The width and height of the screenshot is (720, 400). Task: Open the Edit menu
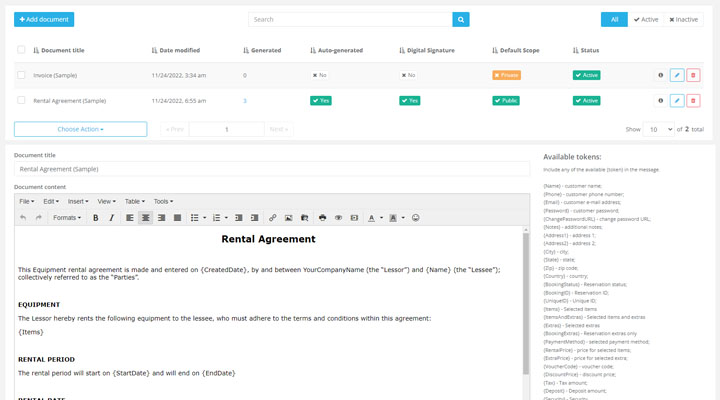click(51, 201)
